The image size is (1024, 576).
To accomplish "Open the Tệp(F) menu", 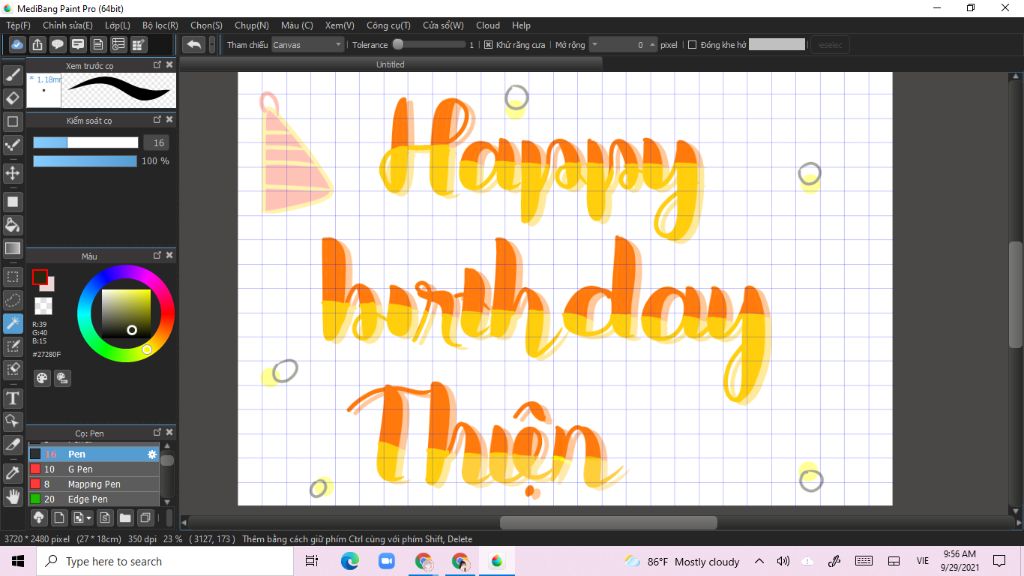I will click(18, 25).
